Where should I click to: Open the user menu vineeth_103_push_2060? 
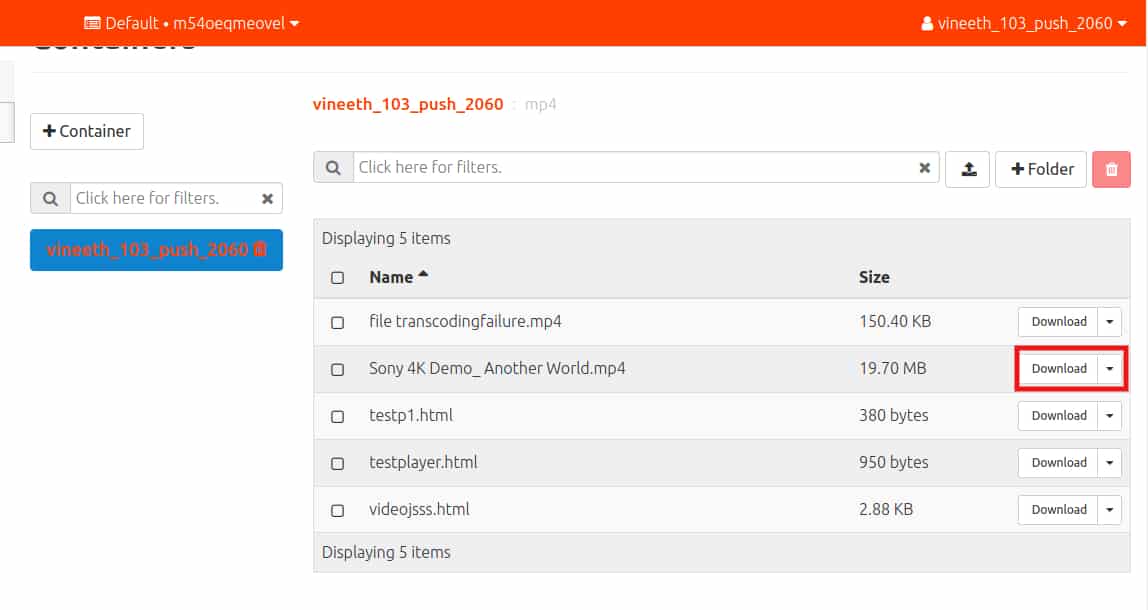click(x=1023, y=23)
